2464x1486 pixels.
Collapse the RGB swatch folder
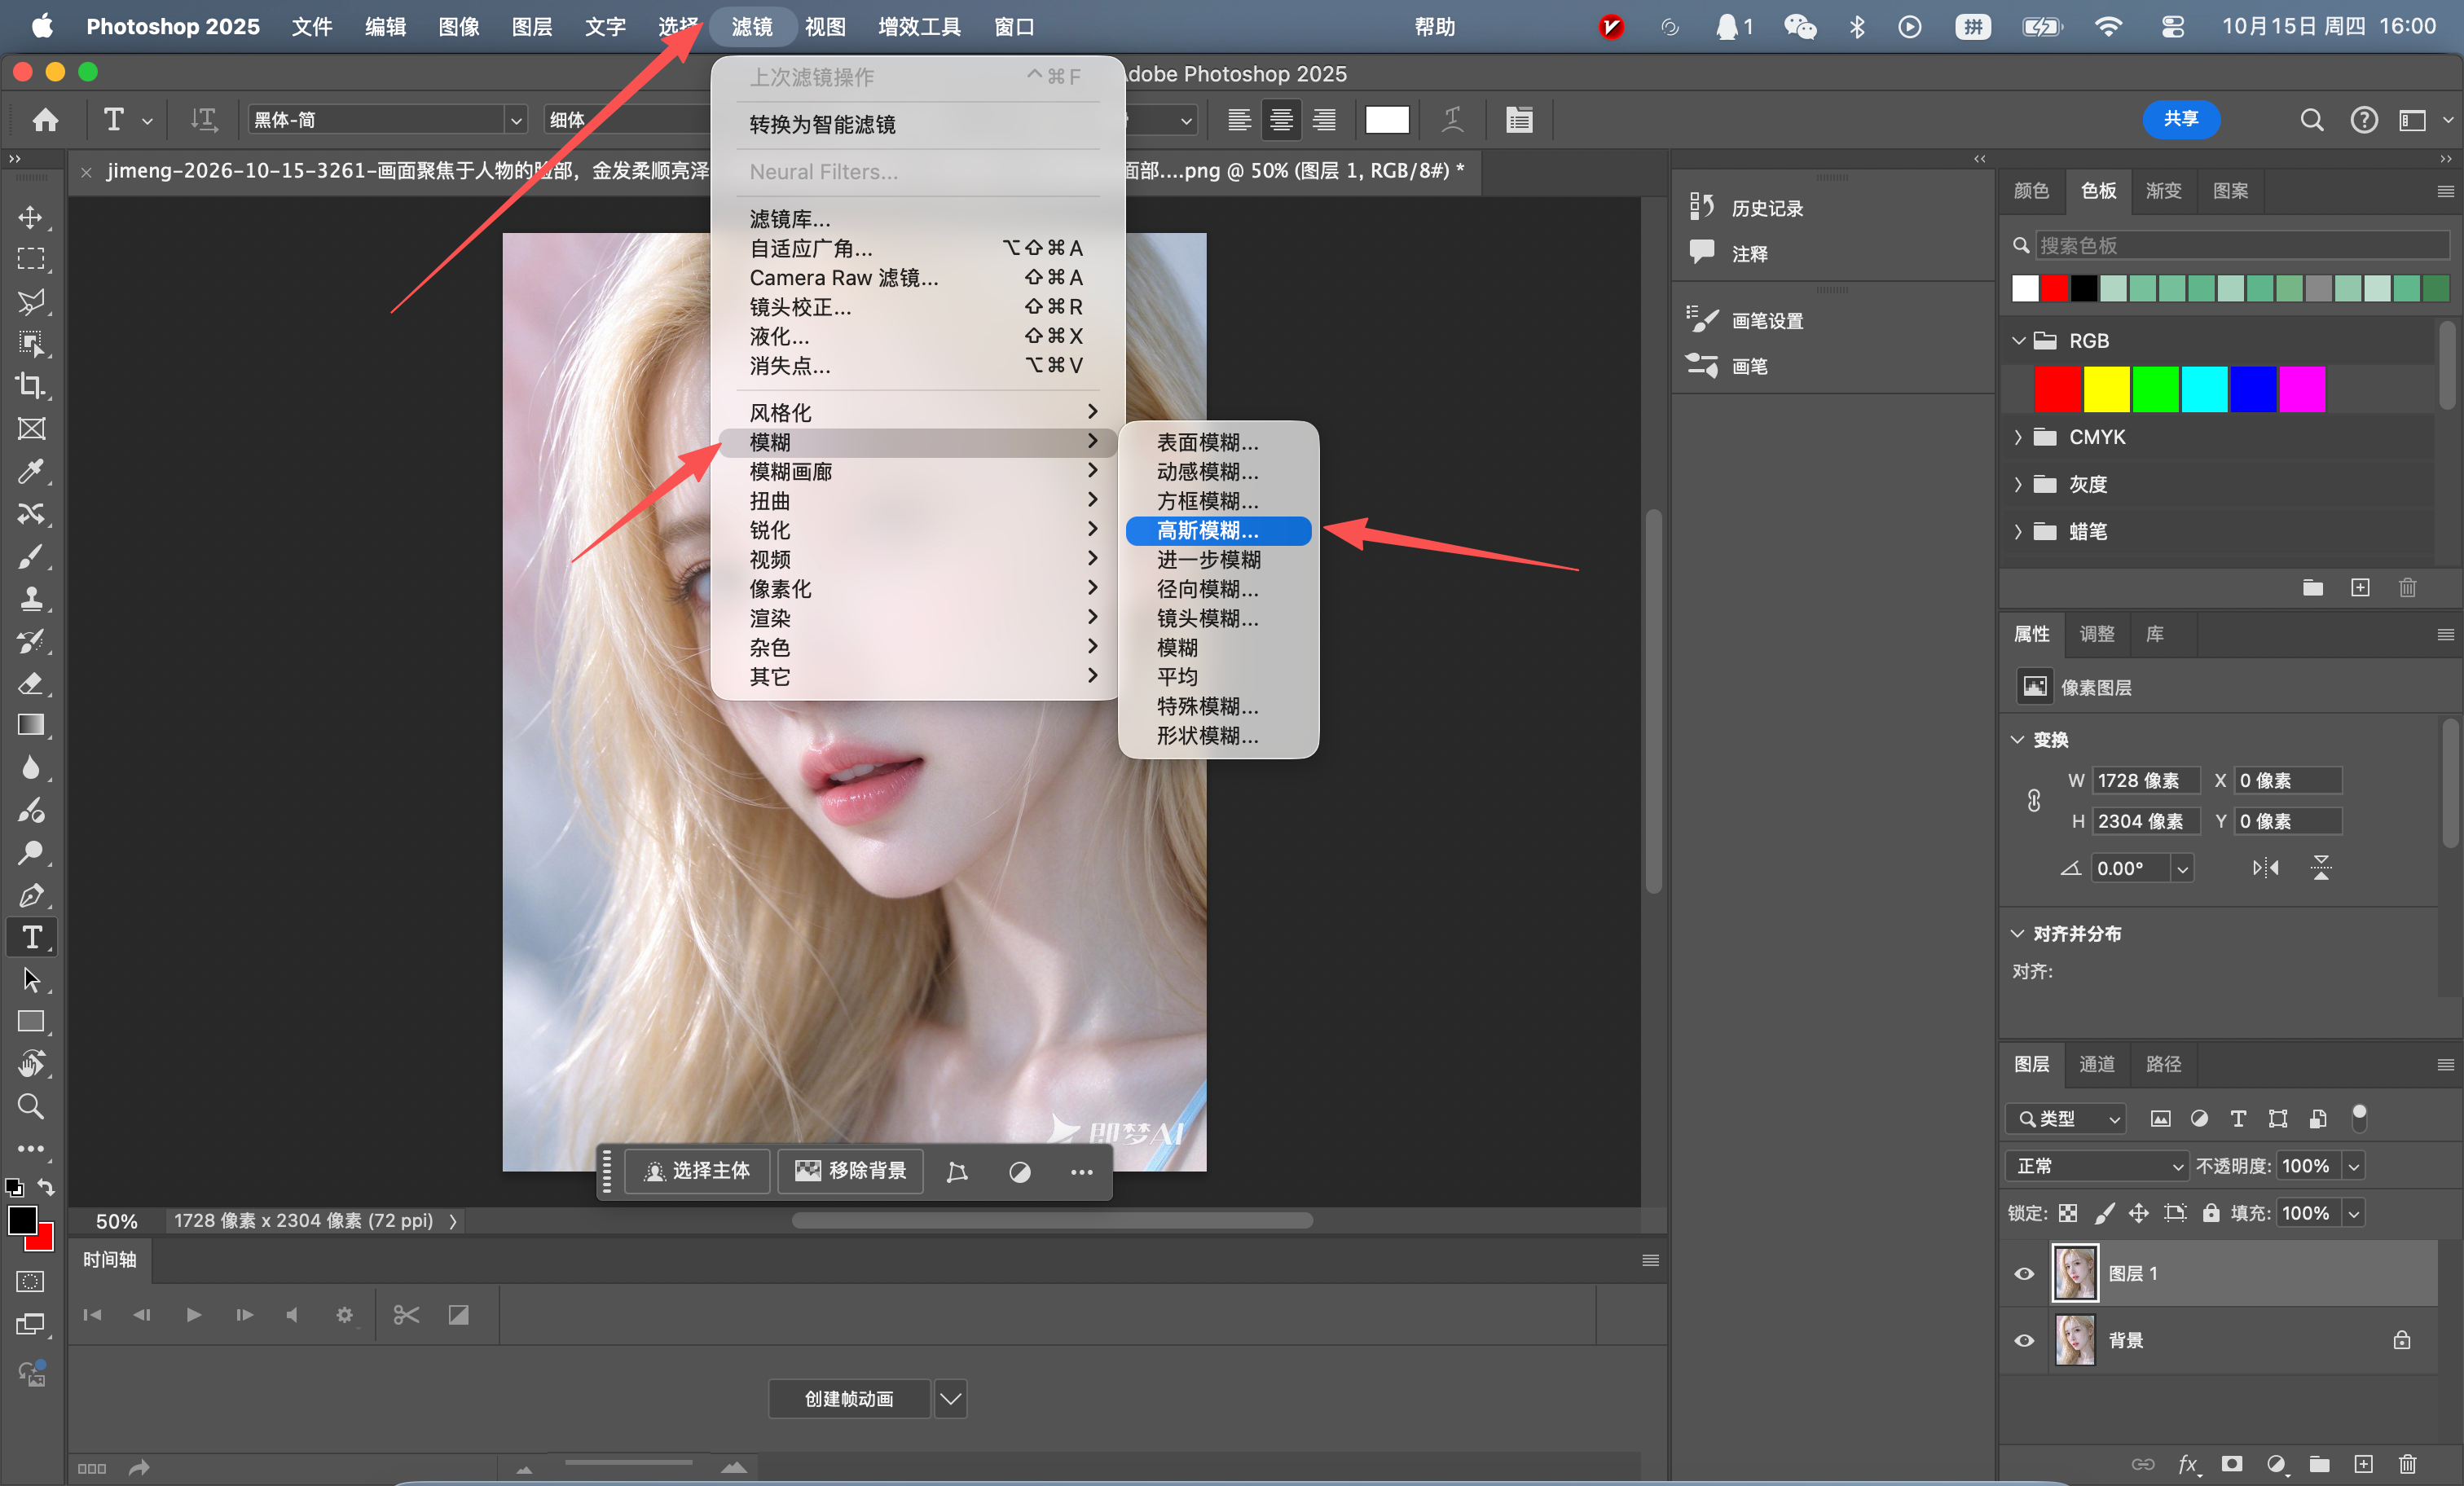(x=2018, y=340)
